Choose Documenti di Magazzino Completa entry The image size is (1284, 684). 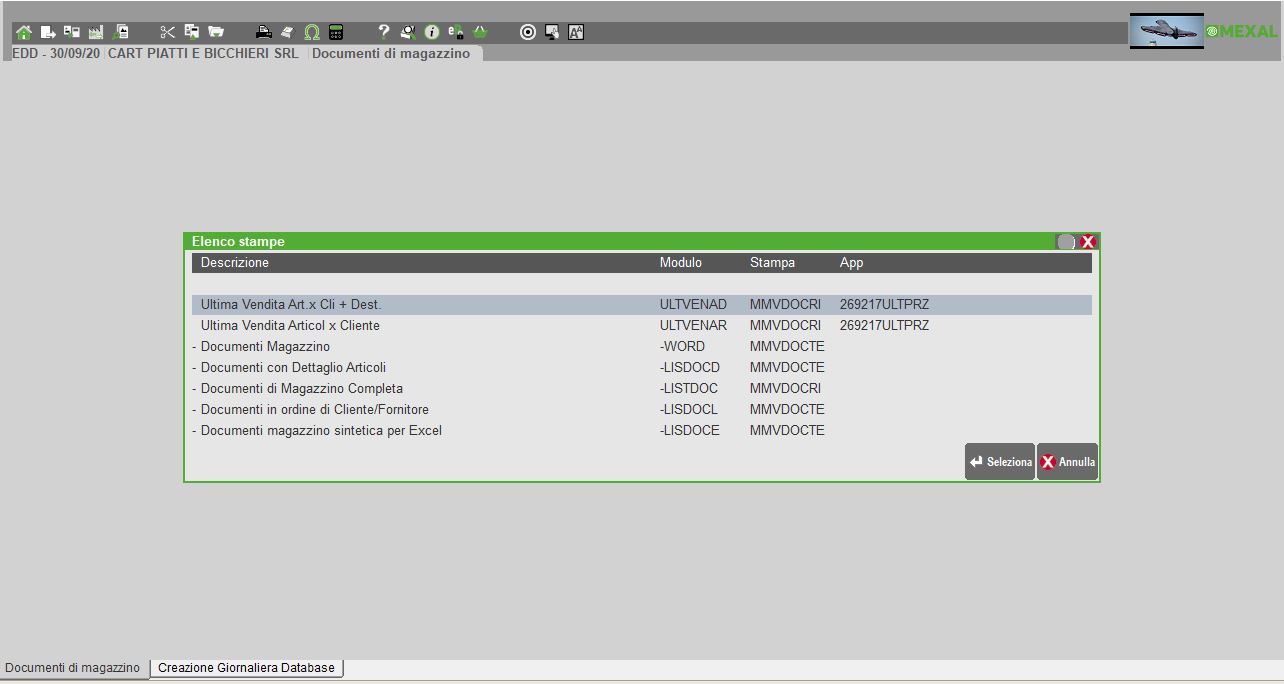pos(301,389)
